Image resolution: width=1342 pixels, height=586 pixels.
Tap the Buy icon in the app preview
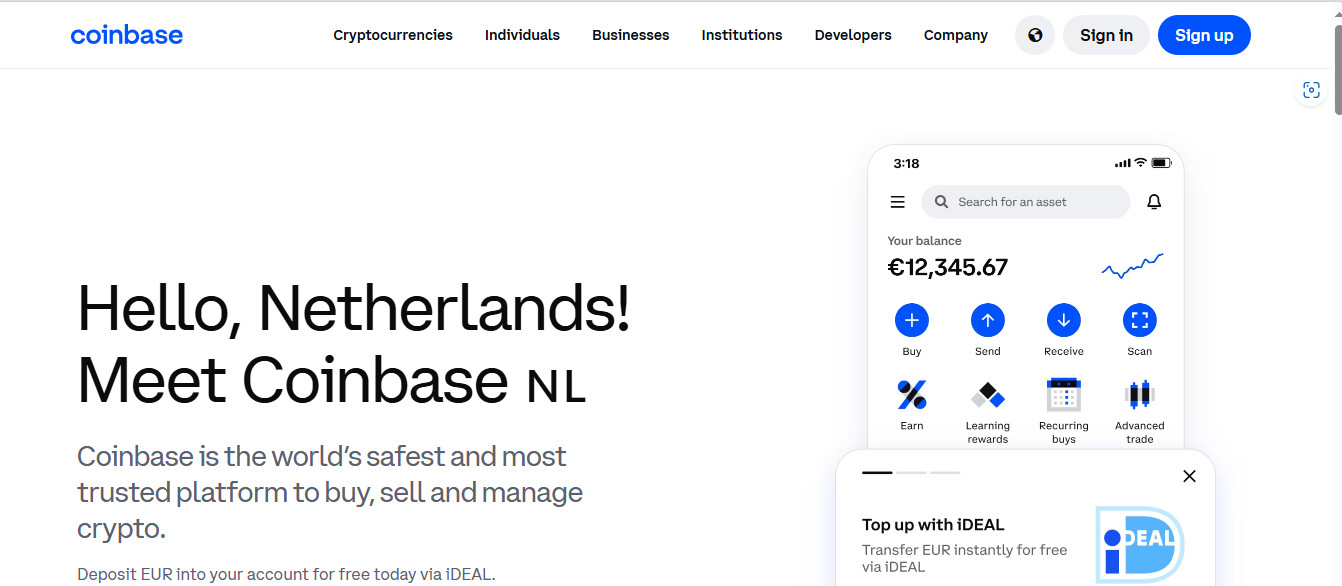(911, 321)
